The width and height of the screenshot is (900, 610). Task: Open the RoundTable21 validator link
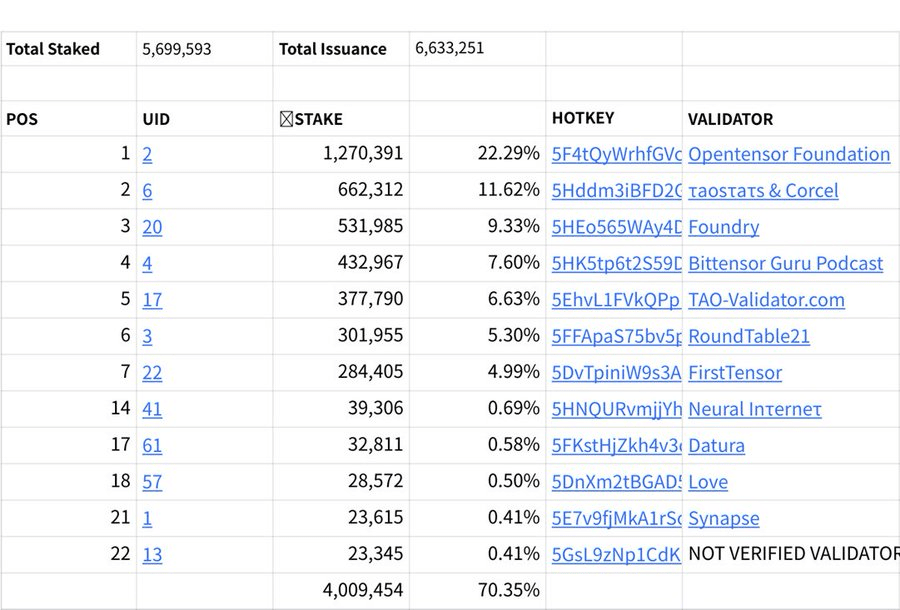click(748, 336)
